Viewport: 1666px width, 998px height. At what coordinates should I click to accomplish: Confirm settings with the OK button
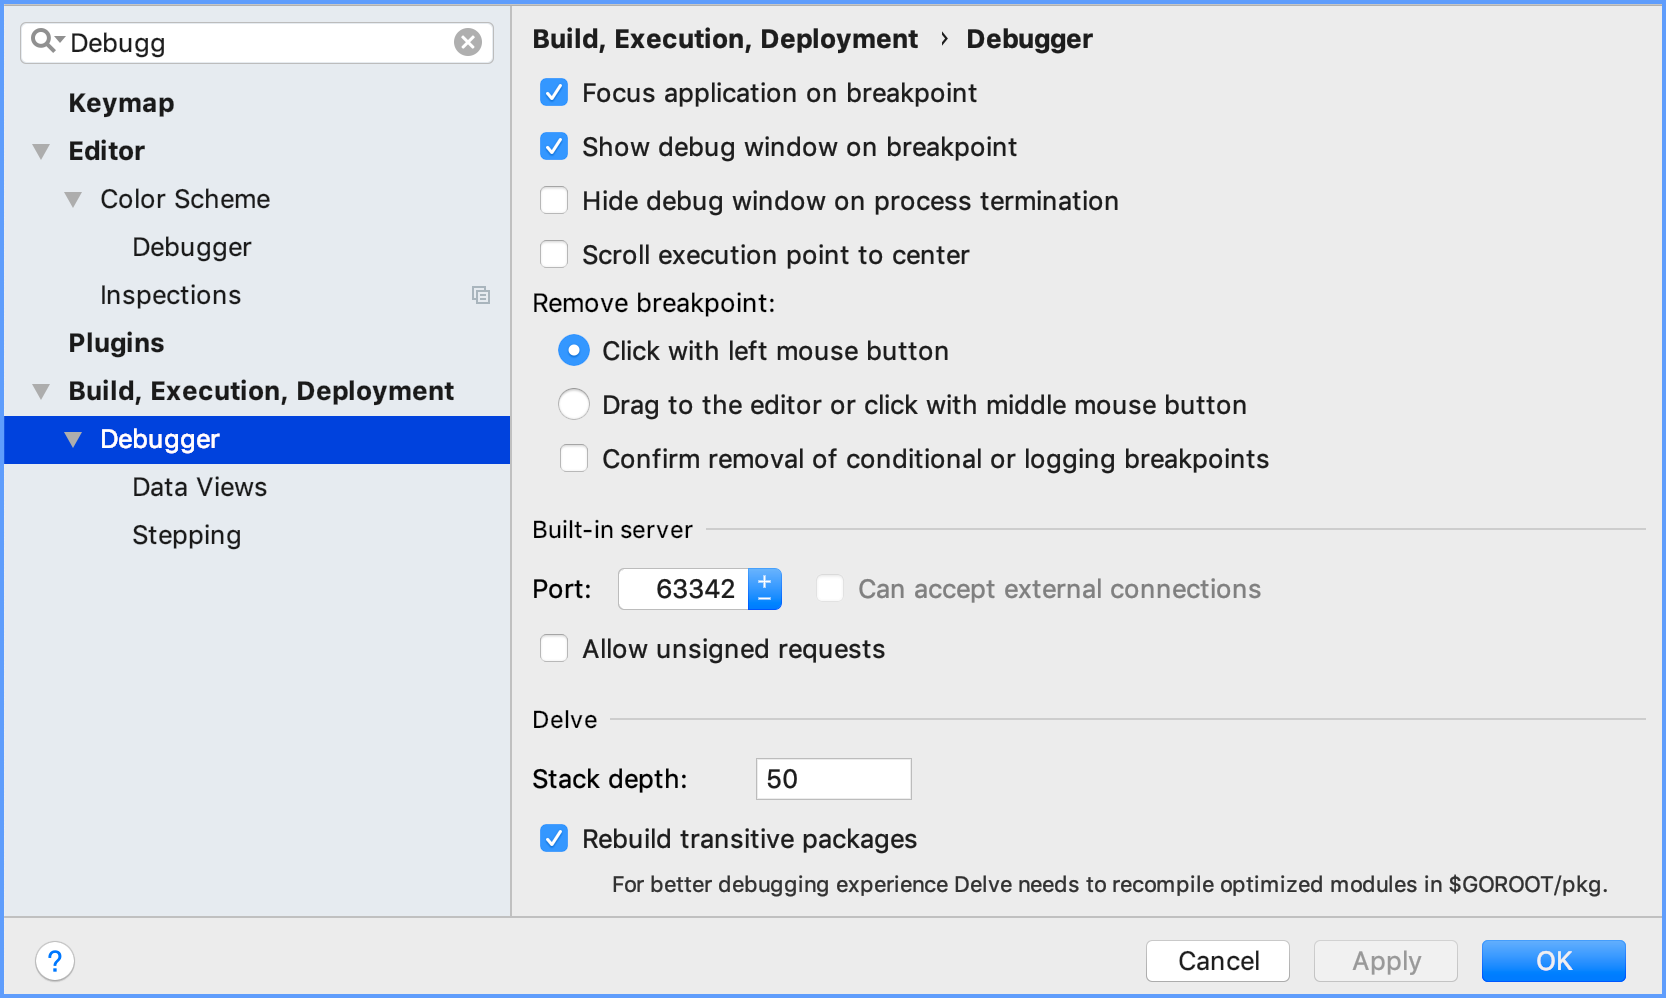[1553, 961]
